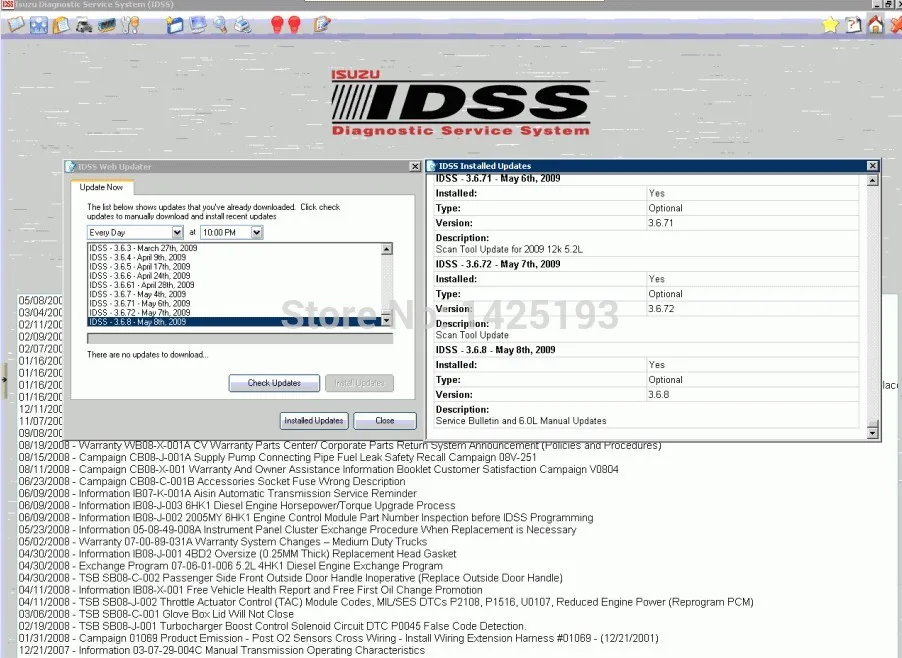Viewport: 902px width, 658px height.
Task: Open IB08-J-003 6HK1 Horsepower/Torque Upgrade Process
Action: tap(236, 506)
